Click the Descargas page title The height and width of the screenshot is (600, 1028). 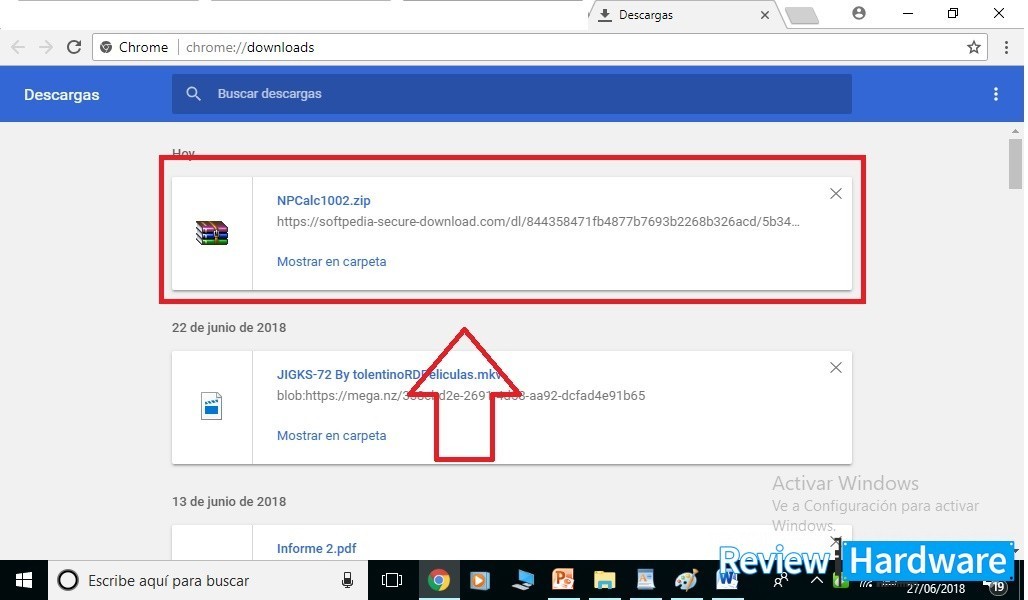point(62,94)
